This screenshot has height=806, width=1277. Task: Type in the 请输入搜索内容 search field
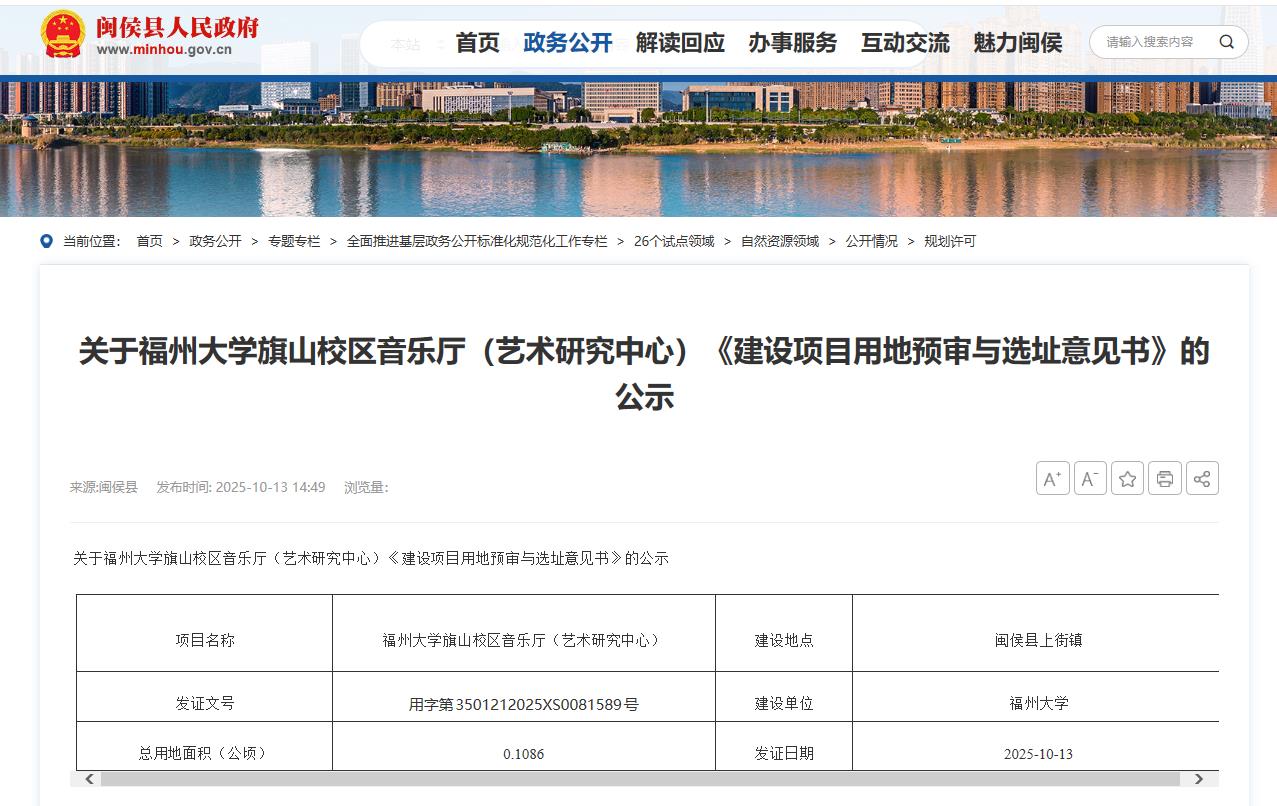point(1150,42)
